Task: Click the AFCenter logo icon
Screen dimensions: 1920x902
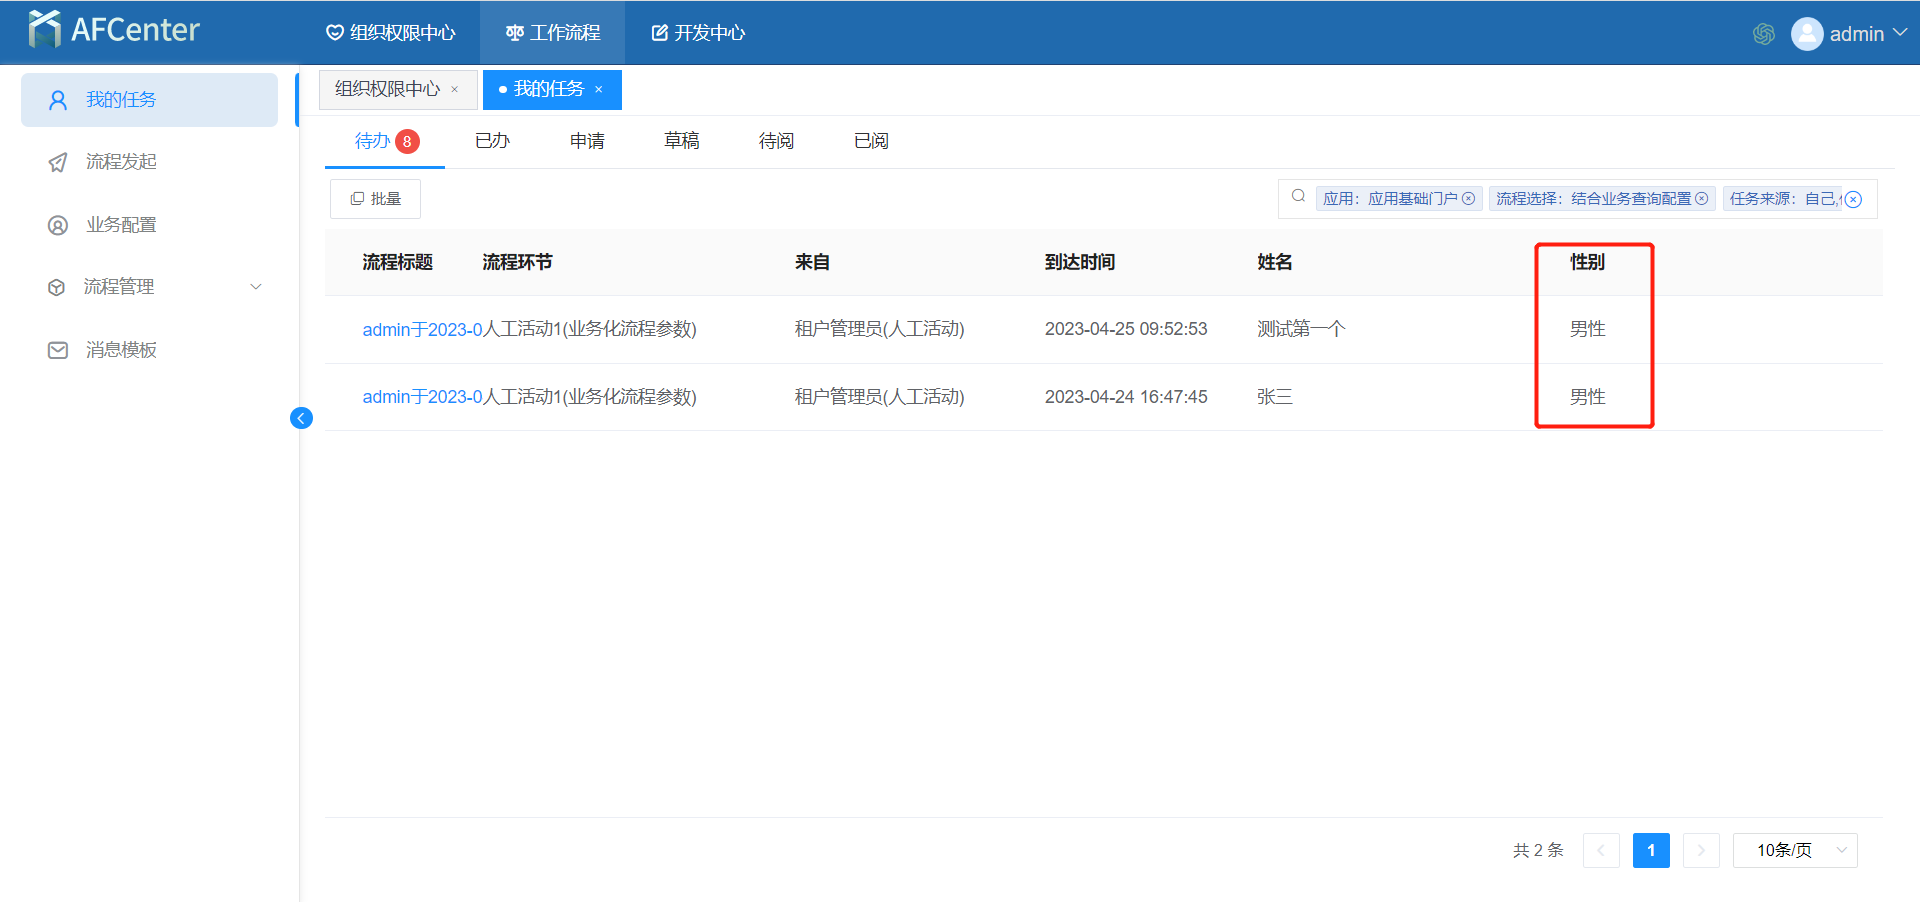Action: tap(45, 30)
